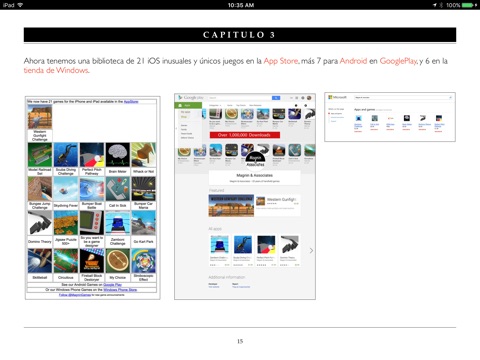Open Zamboni Challenge card under All apps
Screen dimensions: 480x360
(x=219, y=251)
